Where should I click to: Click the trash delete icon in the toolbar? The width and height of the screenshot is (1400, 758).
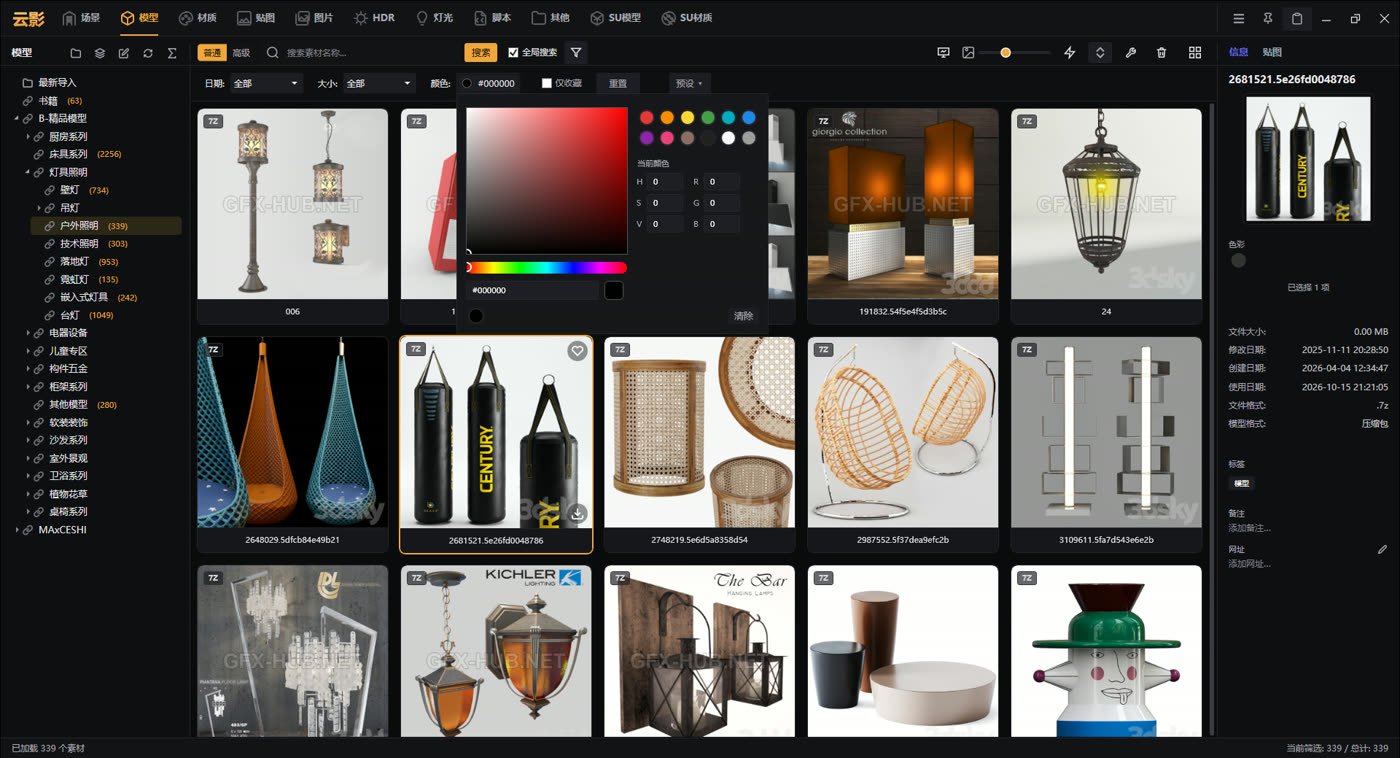tap(1161, 52)
